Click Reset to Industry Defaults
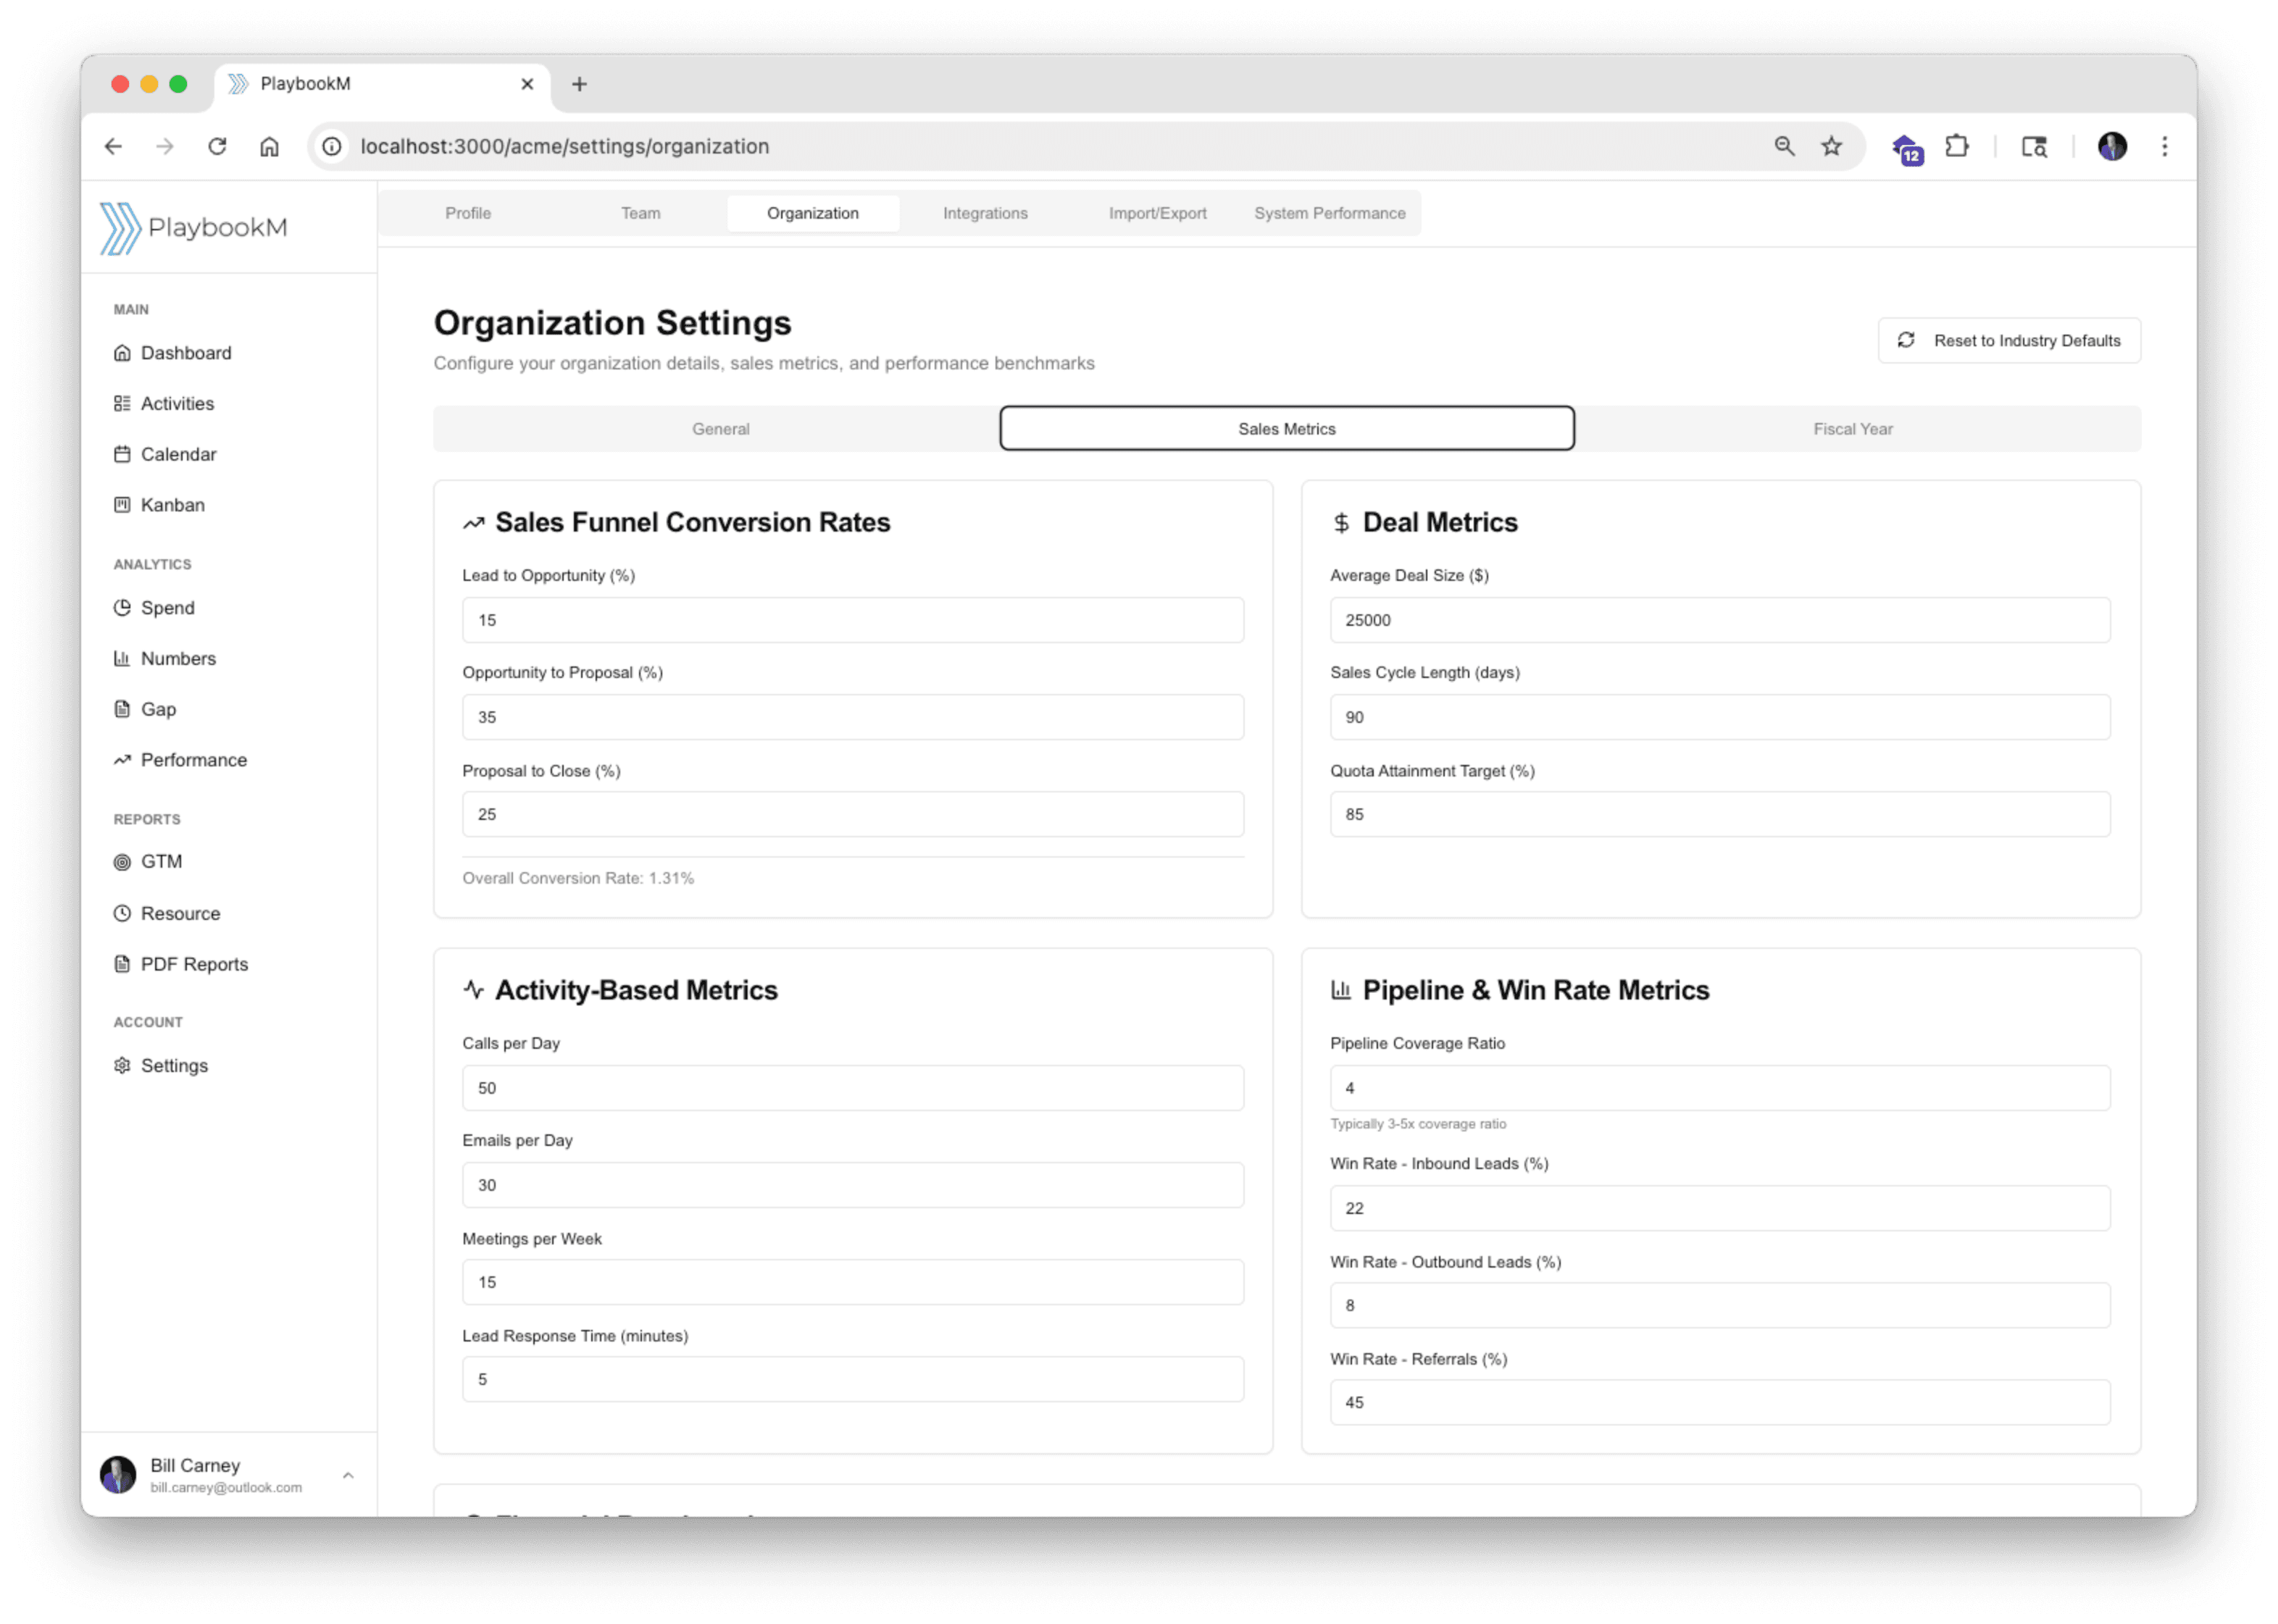The height and width of the screenshot is (1624, 2278). point(2008,340)
